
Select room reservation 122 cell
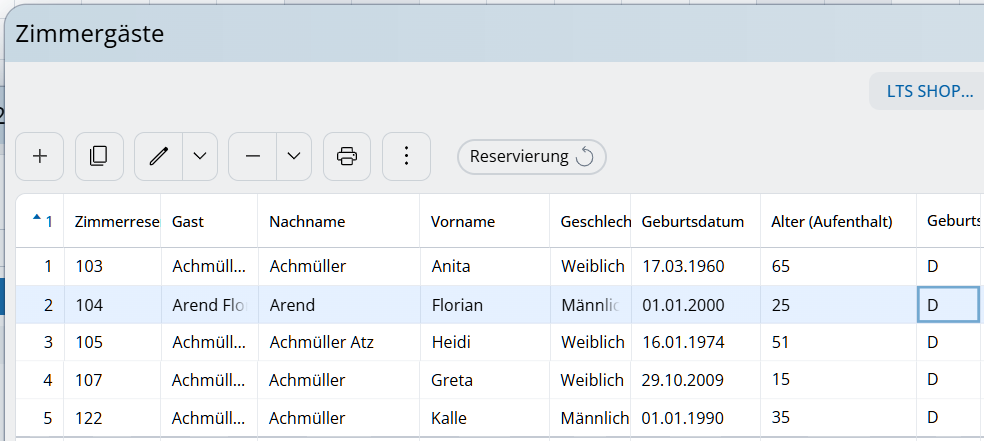coord(89,419)
